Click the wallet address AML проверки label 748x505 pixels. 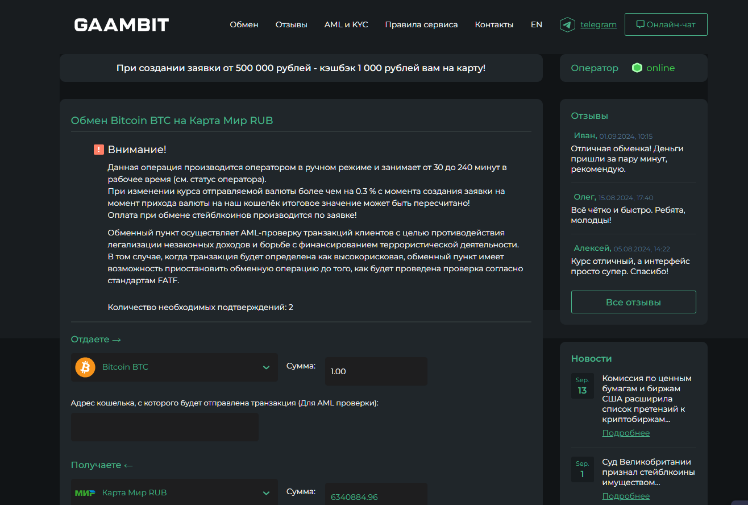225,403
